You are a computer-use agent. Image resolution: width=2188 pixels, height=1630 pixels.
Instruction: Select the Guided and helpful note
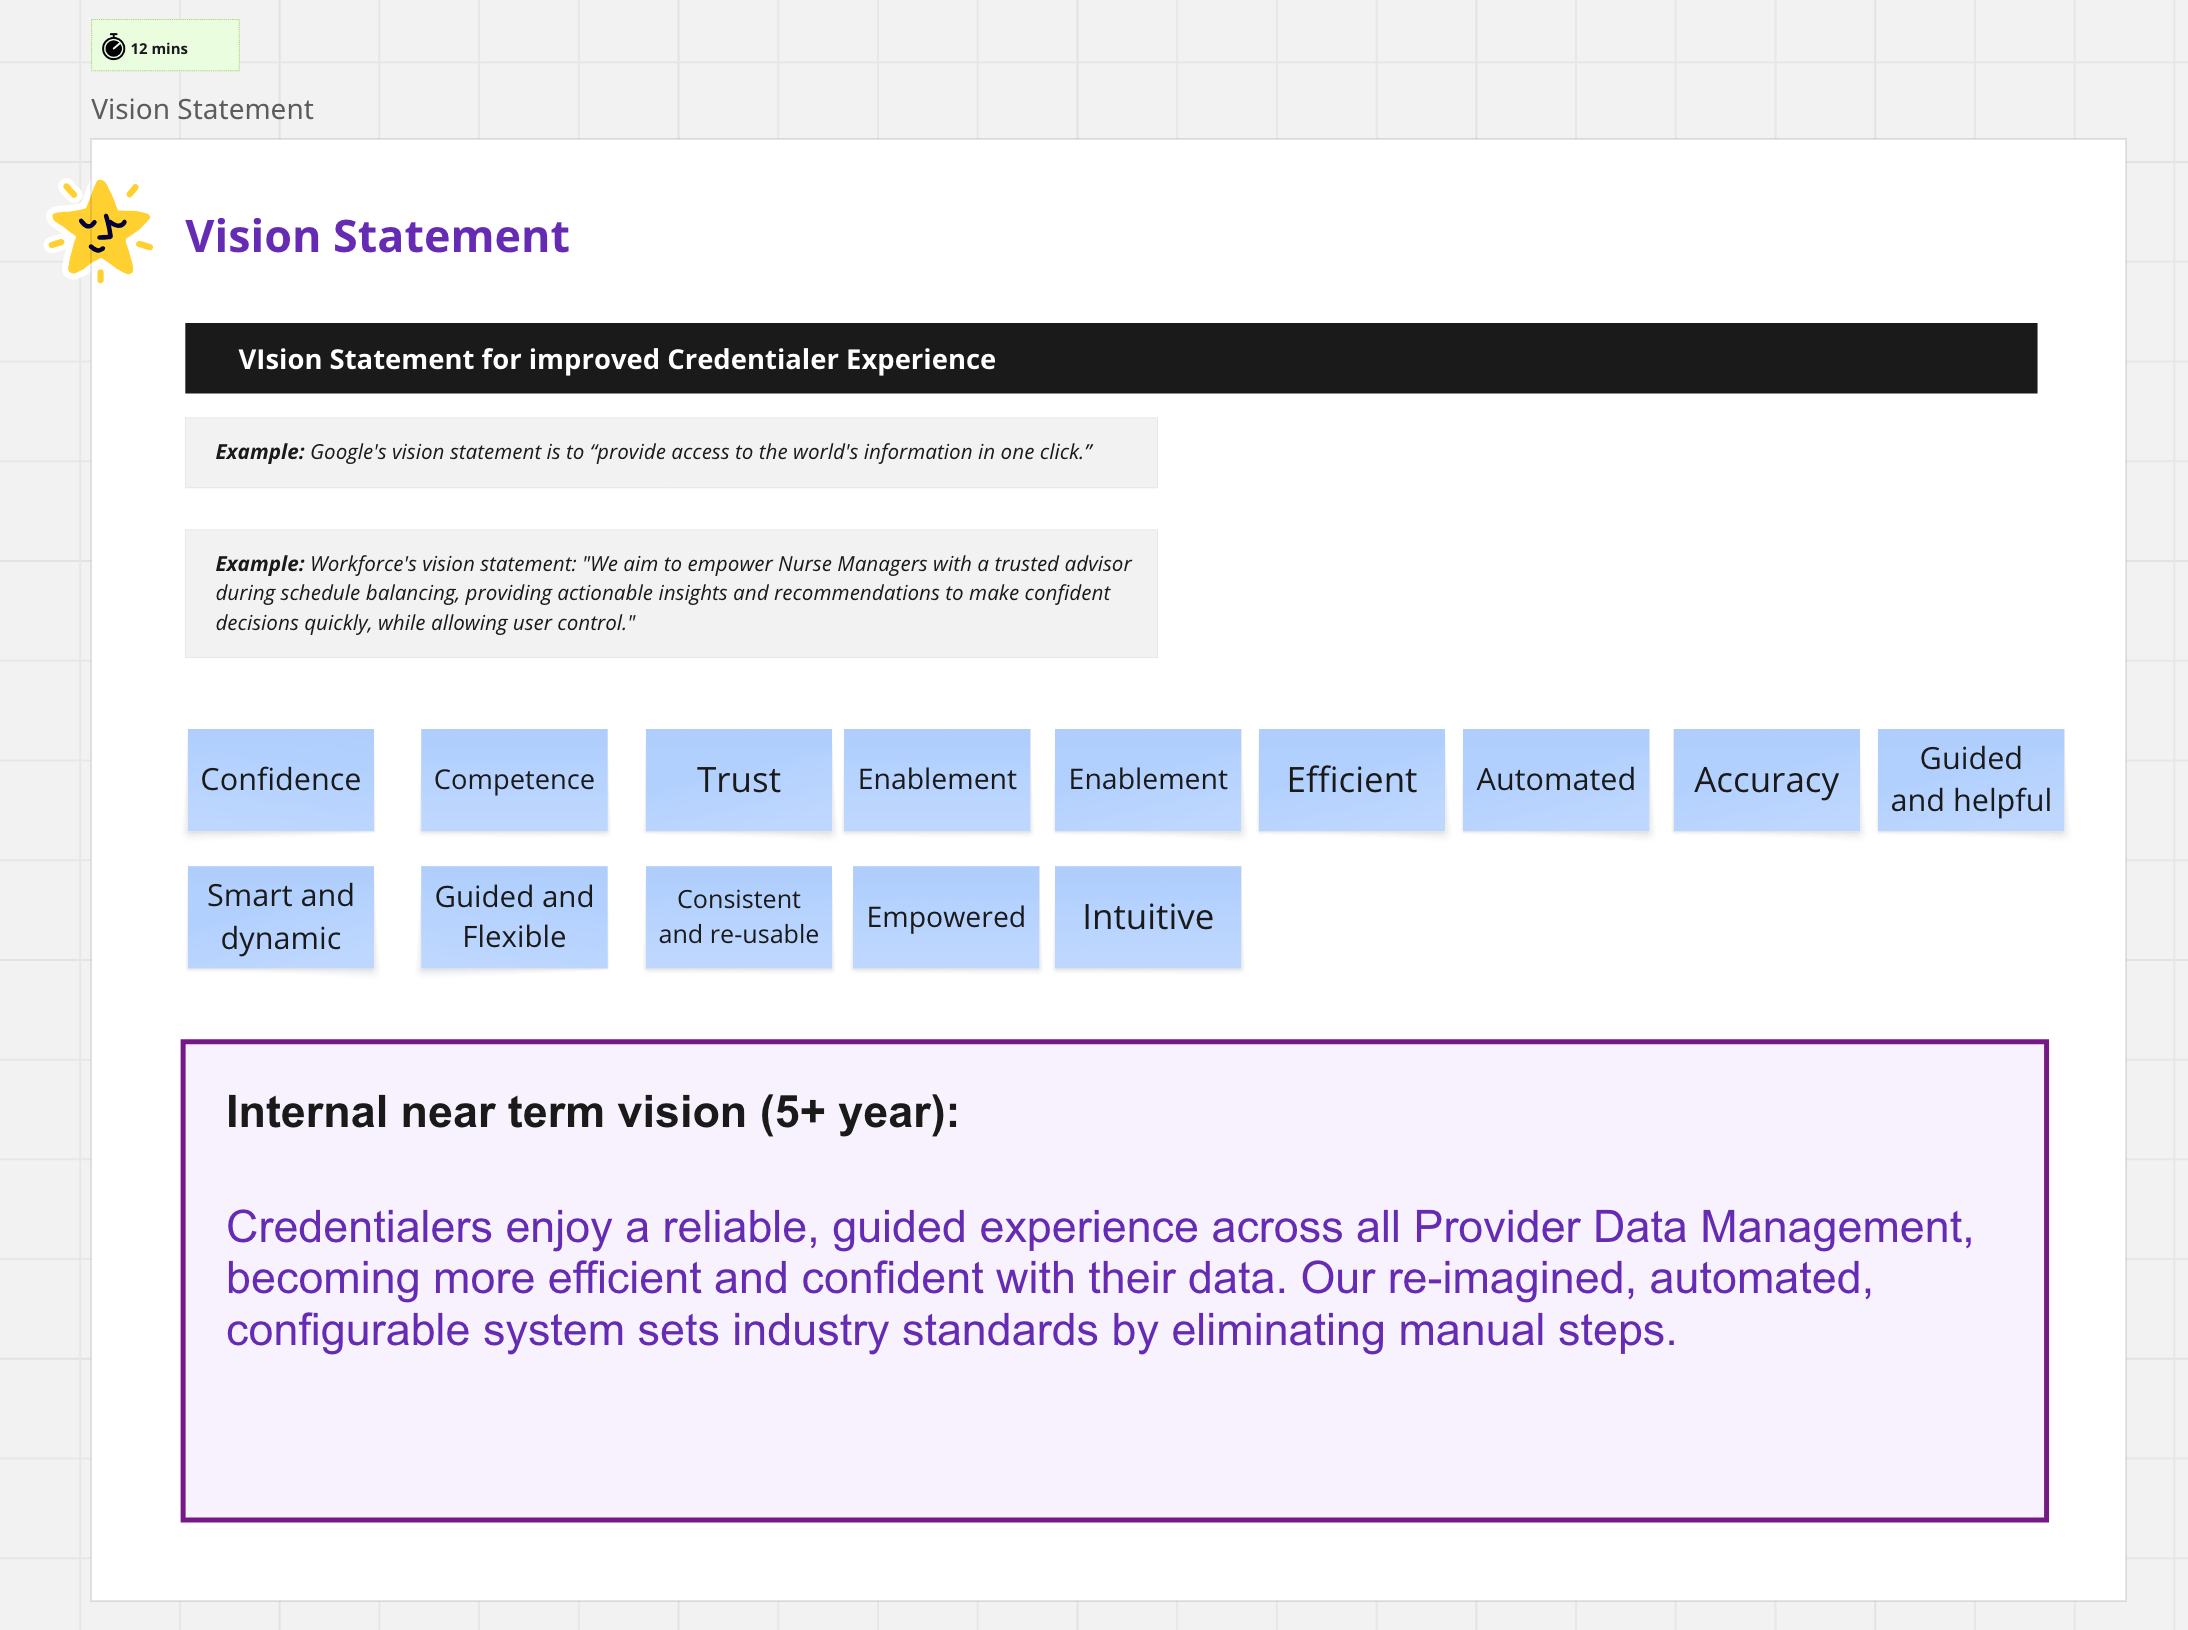click(1970, 779)
